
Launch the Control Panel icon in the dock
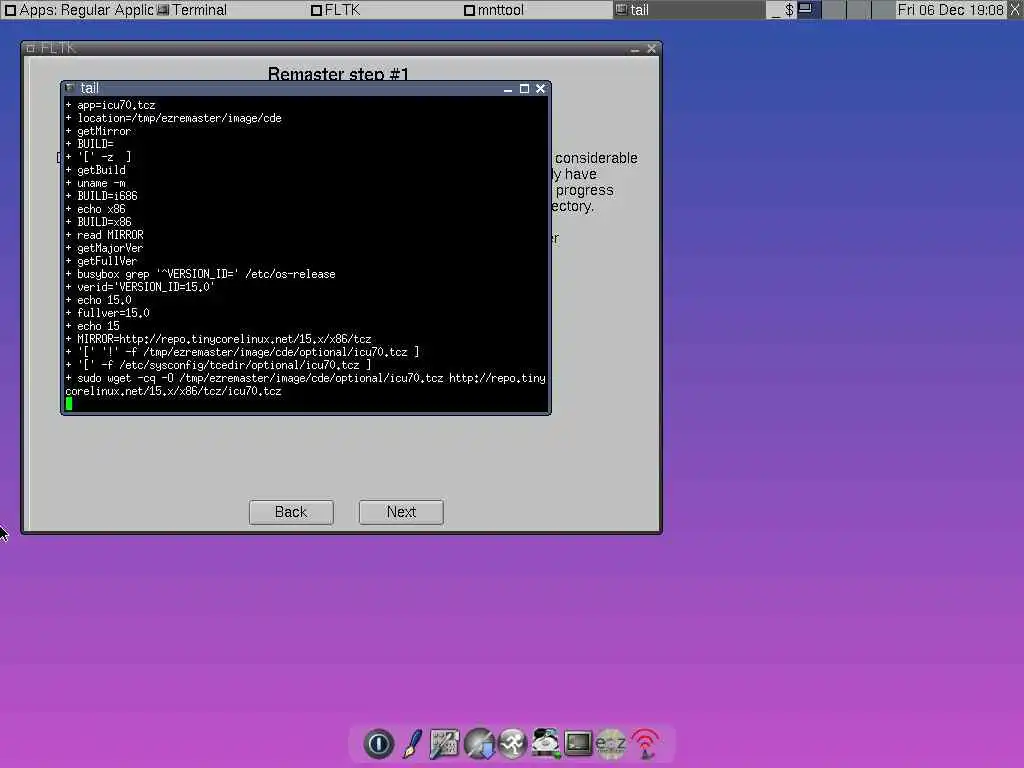pos(445,744)
